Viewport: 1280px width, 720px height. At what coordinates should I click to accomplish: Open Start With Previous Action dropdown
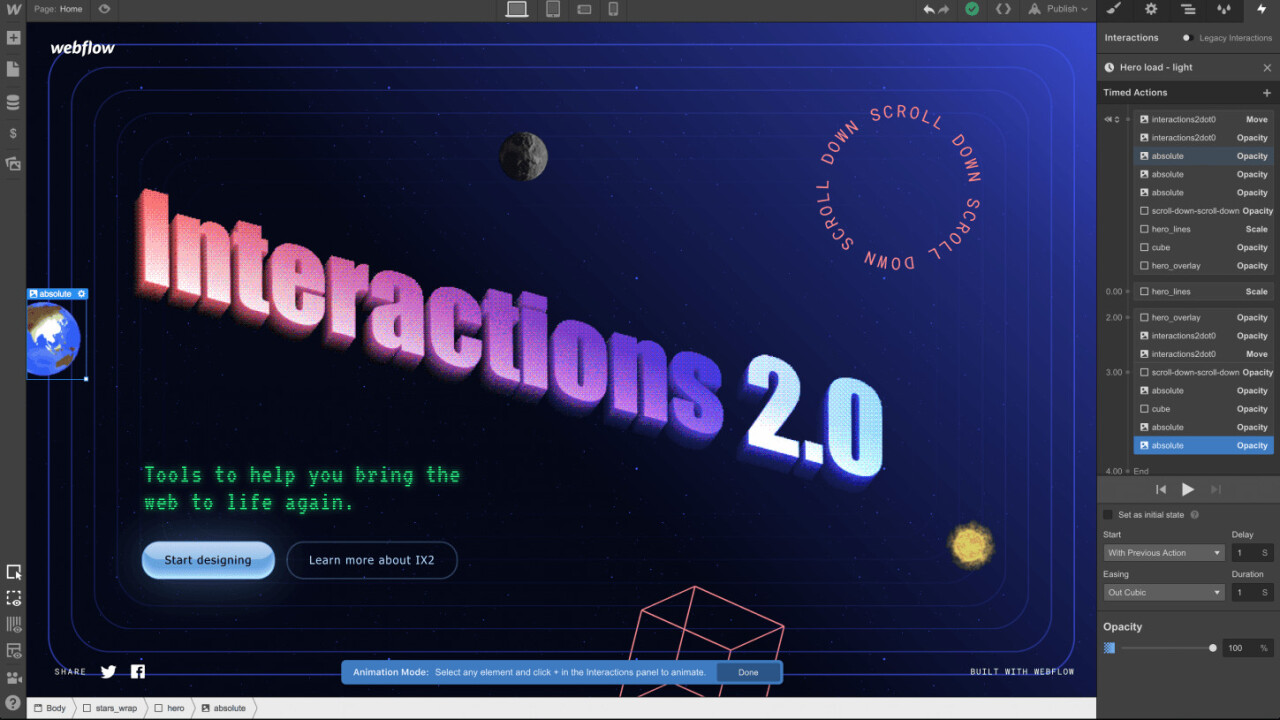click(x=1164, y=553)
